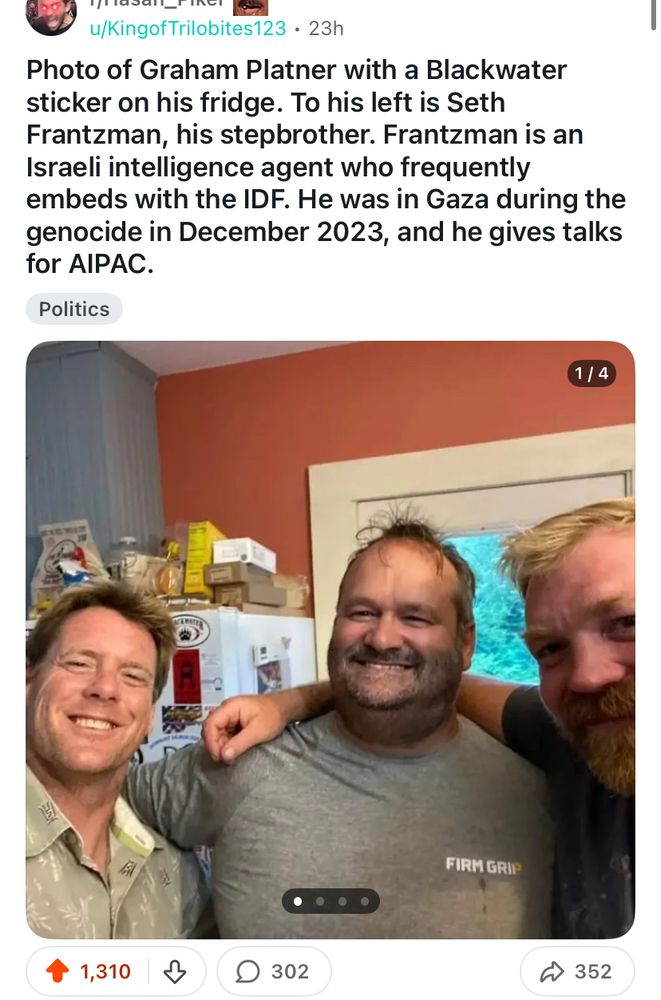Tap the share arrow icon
Image resolution: width=661 pixels, height=1000 pixels.
coord(552,971)
